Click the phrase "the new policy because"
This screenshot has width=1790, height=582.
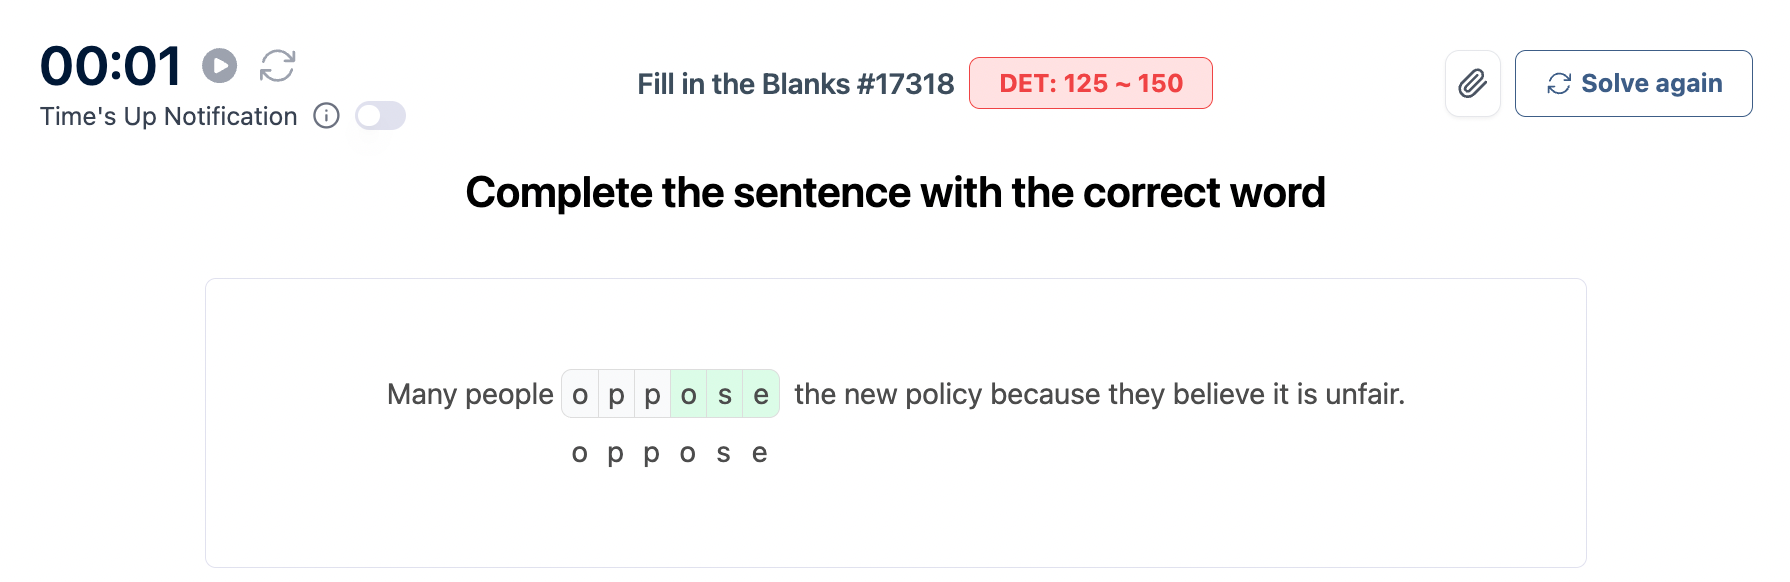tap(938, 394)
